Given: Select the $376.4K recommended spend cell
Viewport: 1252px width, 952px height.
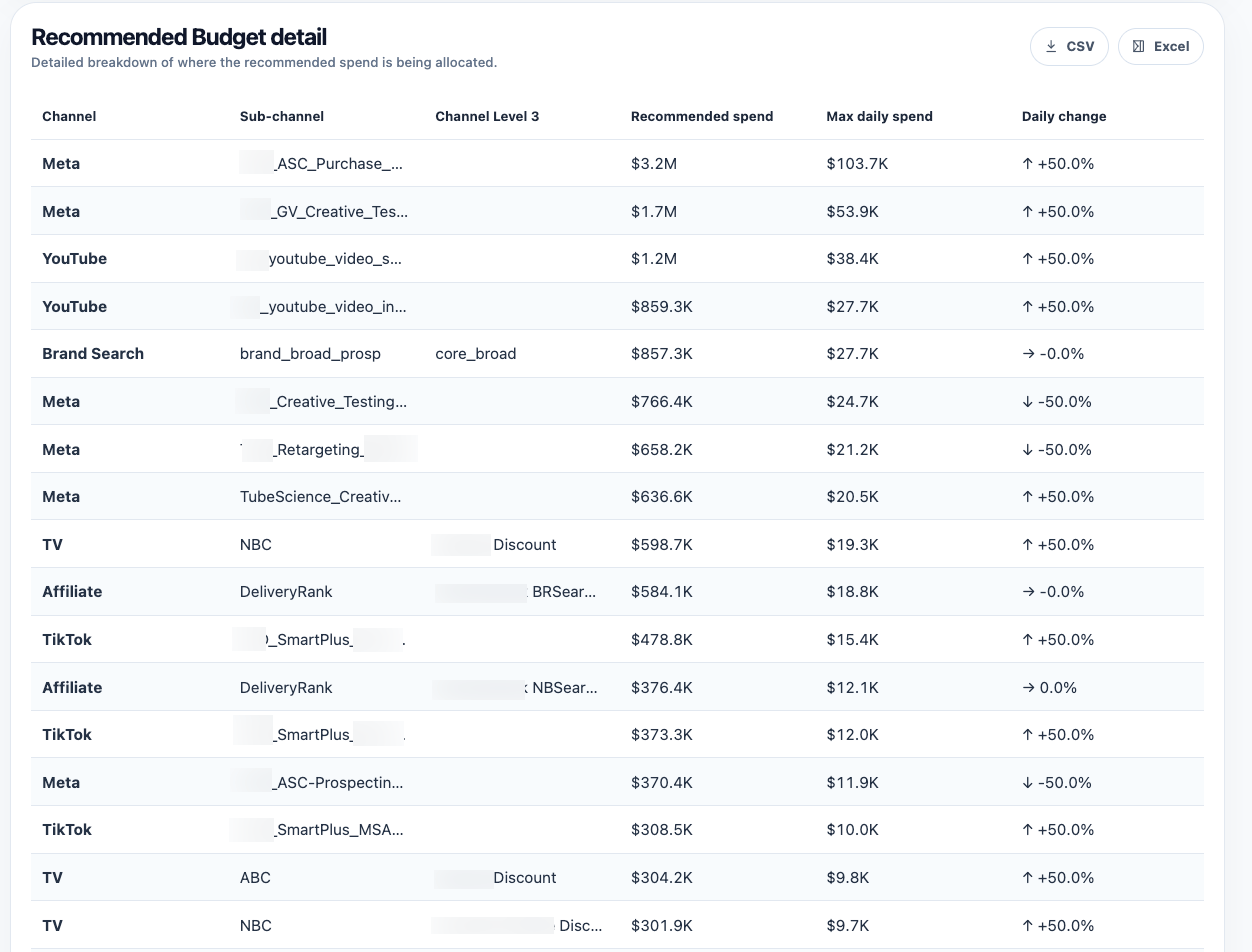Looking at the screenshot, I should coord(662,687).
